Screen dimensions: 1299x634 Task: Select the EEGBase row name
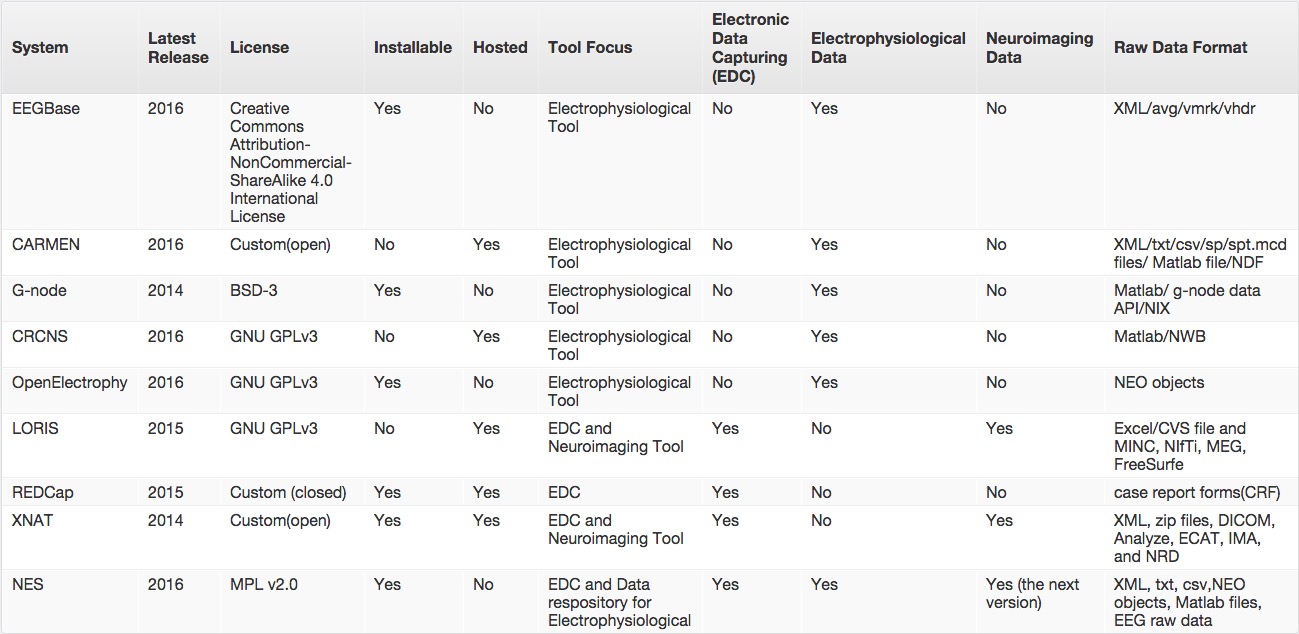coord(46,108)
